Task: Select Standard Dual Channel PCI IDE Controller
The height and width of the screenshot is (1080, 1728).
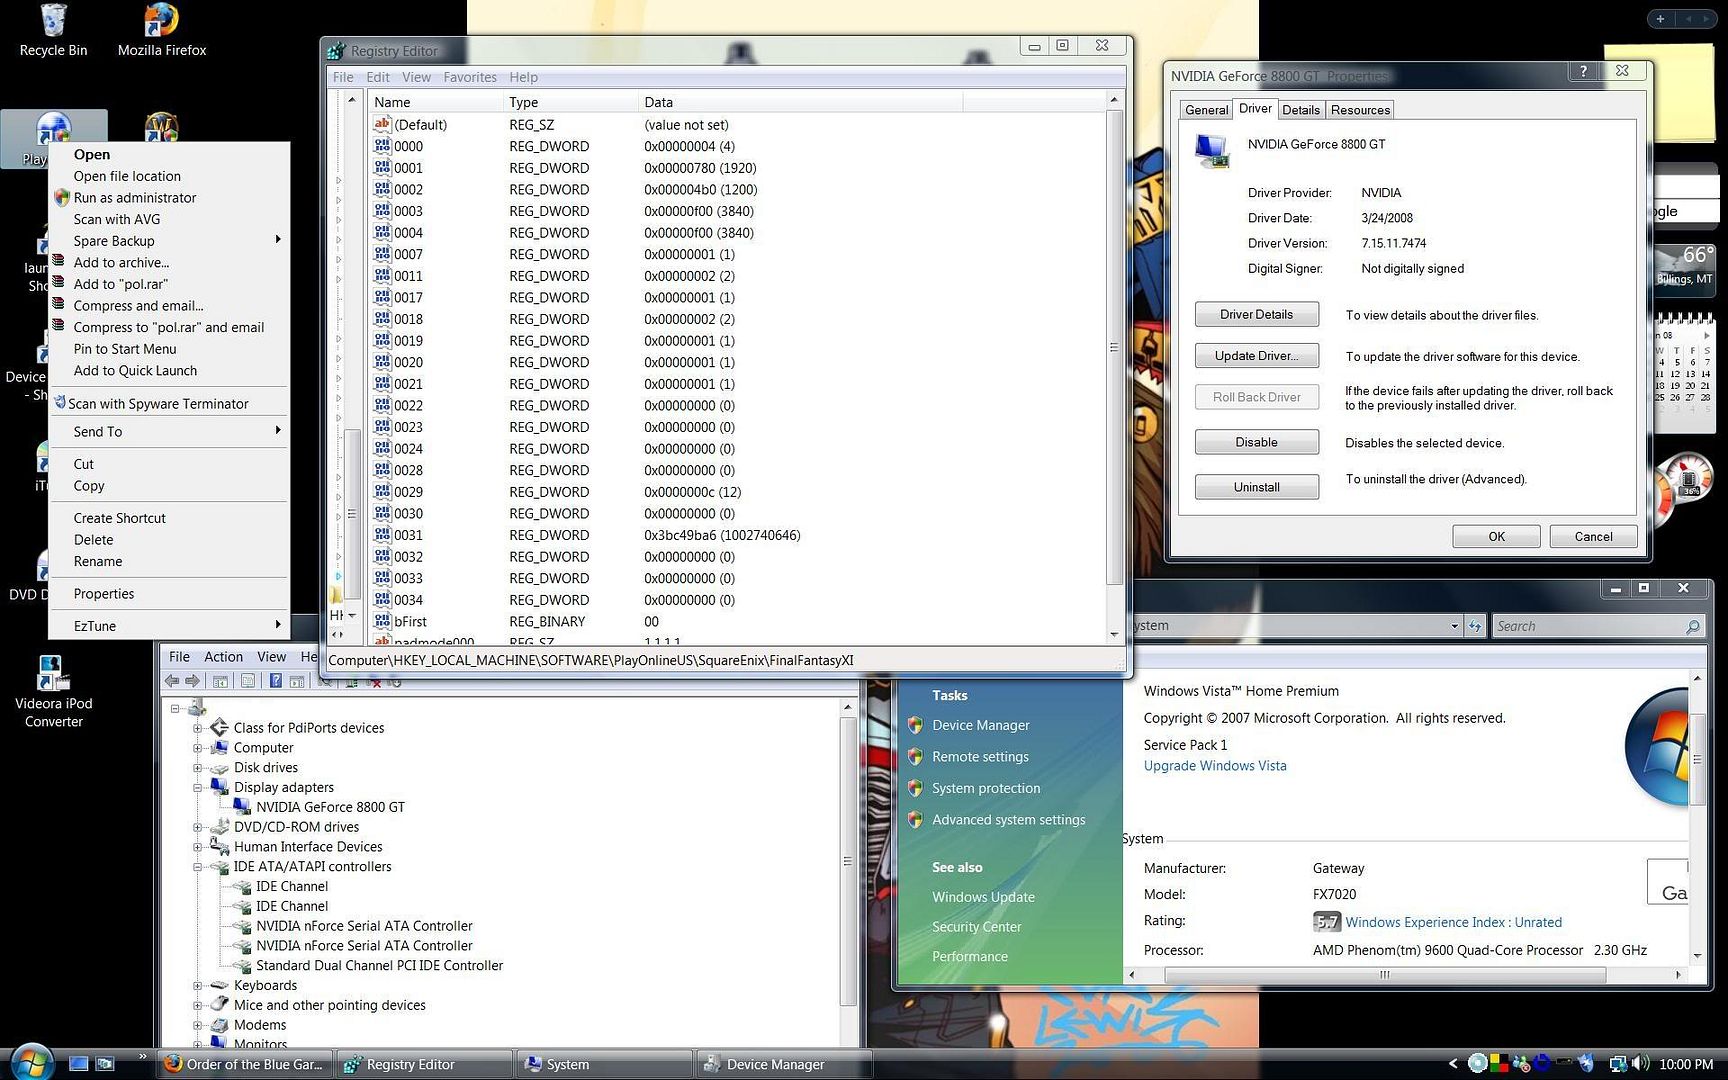Action: coord(379,966)
